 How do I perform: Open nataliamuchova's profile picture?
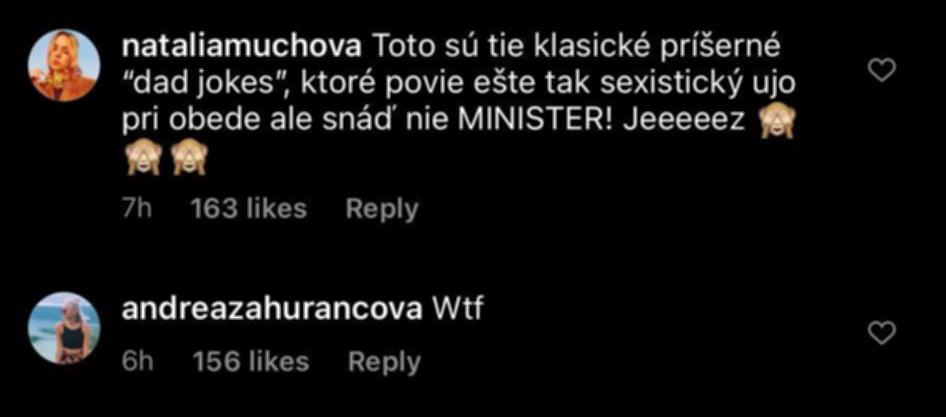point(64,65)
